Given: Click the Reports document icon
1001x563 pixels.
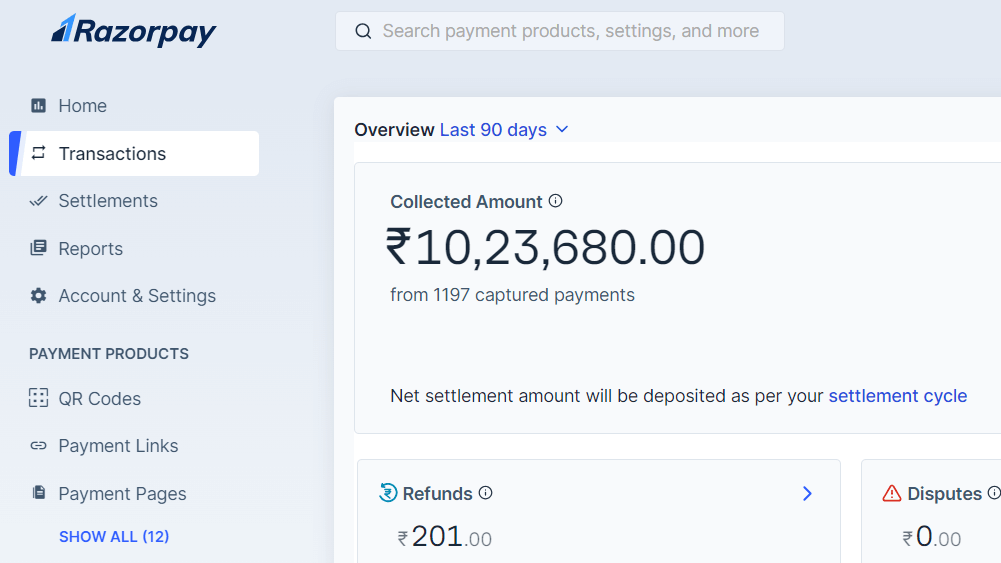Looking at the screenshot, I should (38, 248).
